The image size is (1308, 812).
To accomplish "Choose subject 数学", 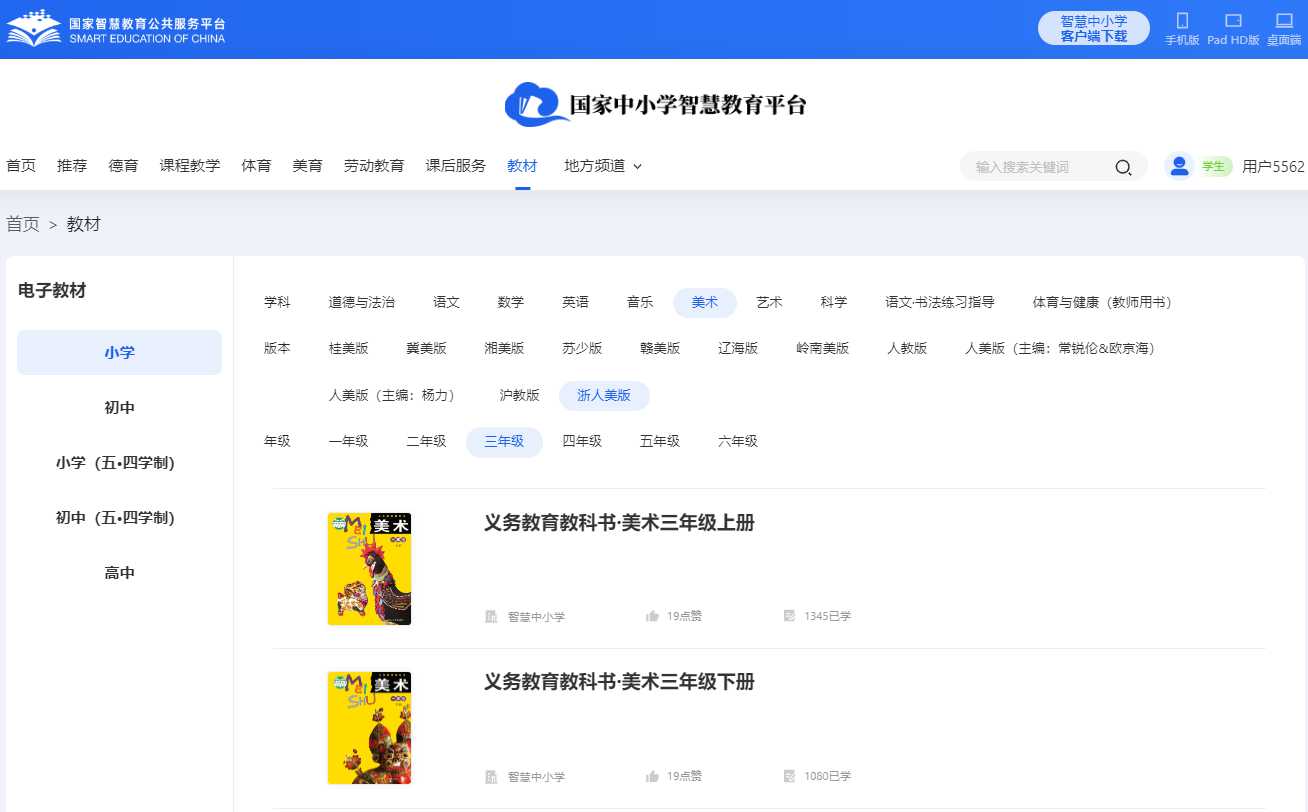I will [510, 302].
